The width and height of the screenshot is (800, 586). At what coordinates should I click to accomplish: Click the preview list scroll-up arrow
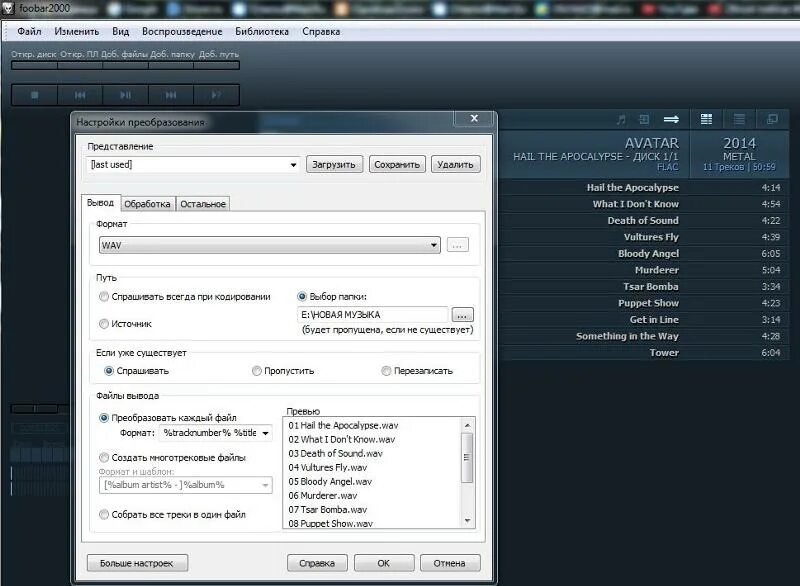coord(467,425)
